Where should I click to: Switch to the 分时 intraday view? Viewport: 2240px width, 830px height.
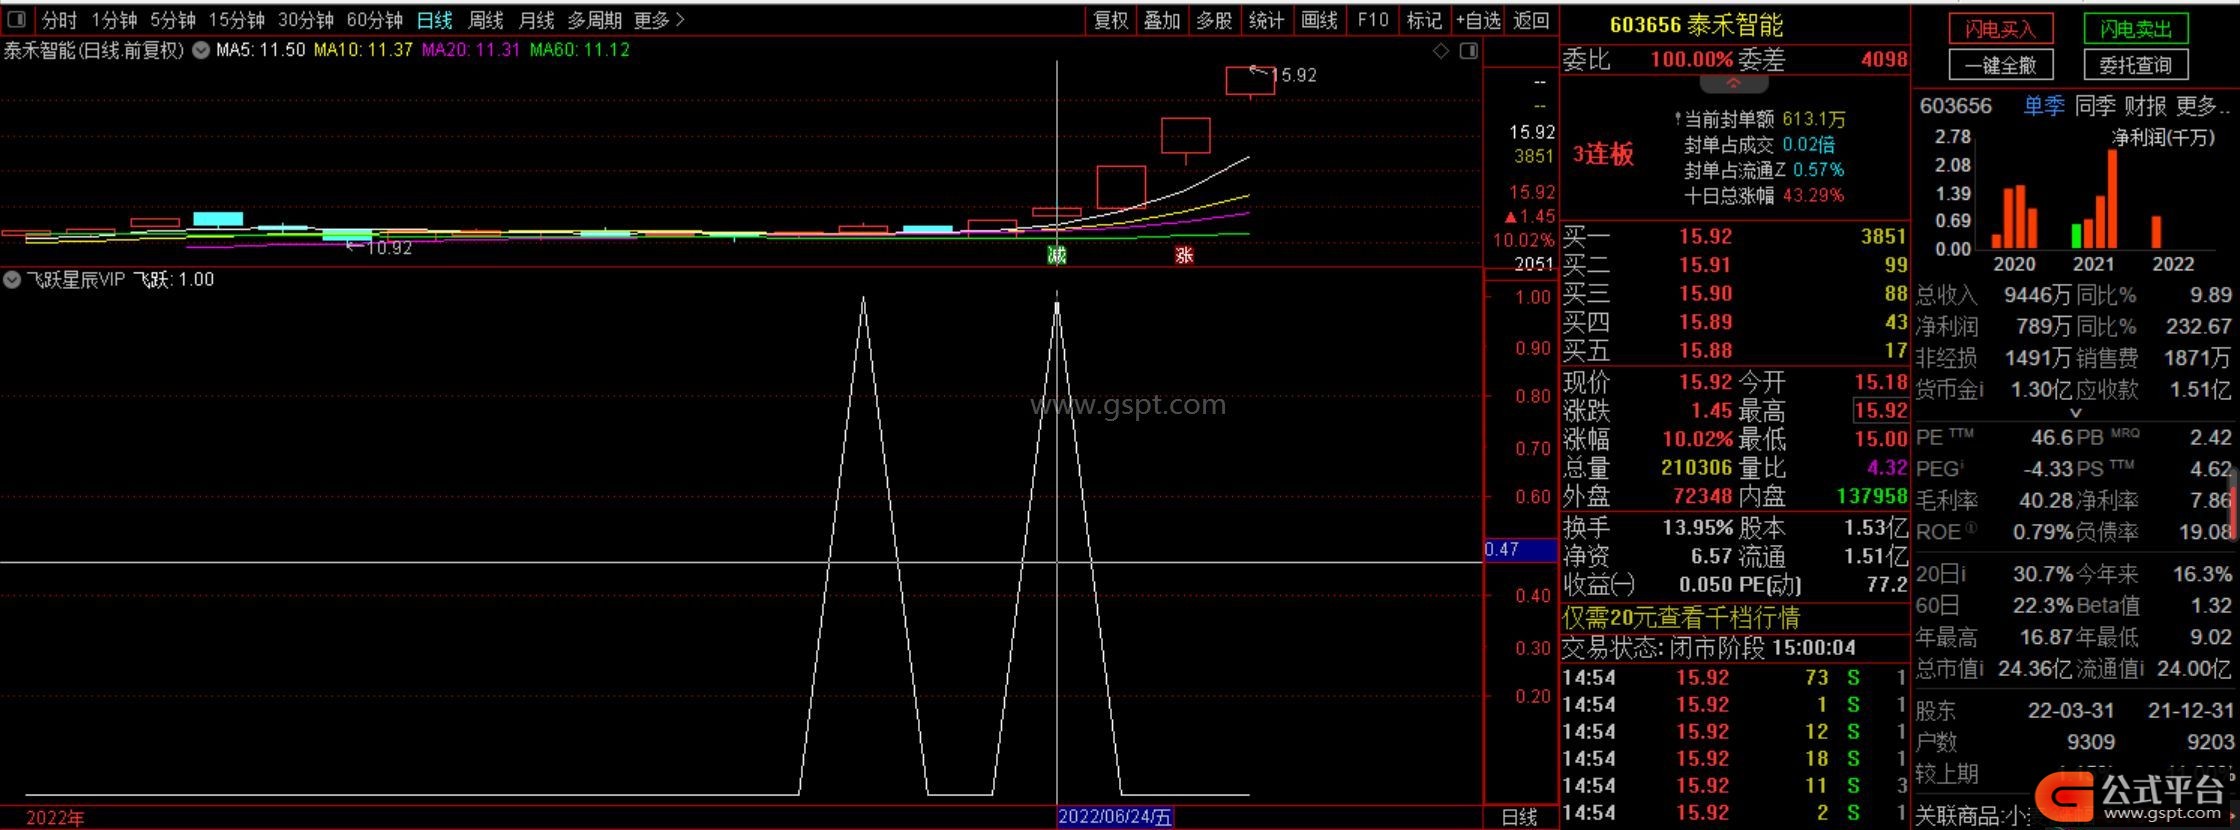(59, 20)
